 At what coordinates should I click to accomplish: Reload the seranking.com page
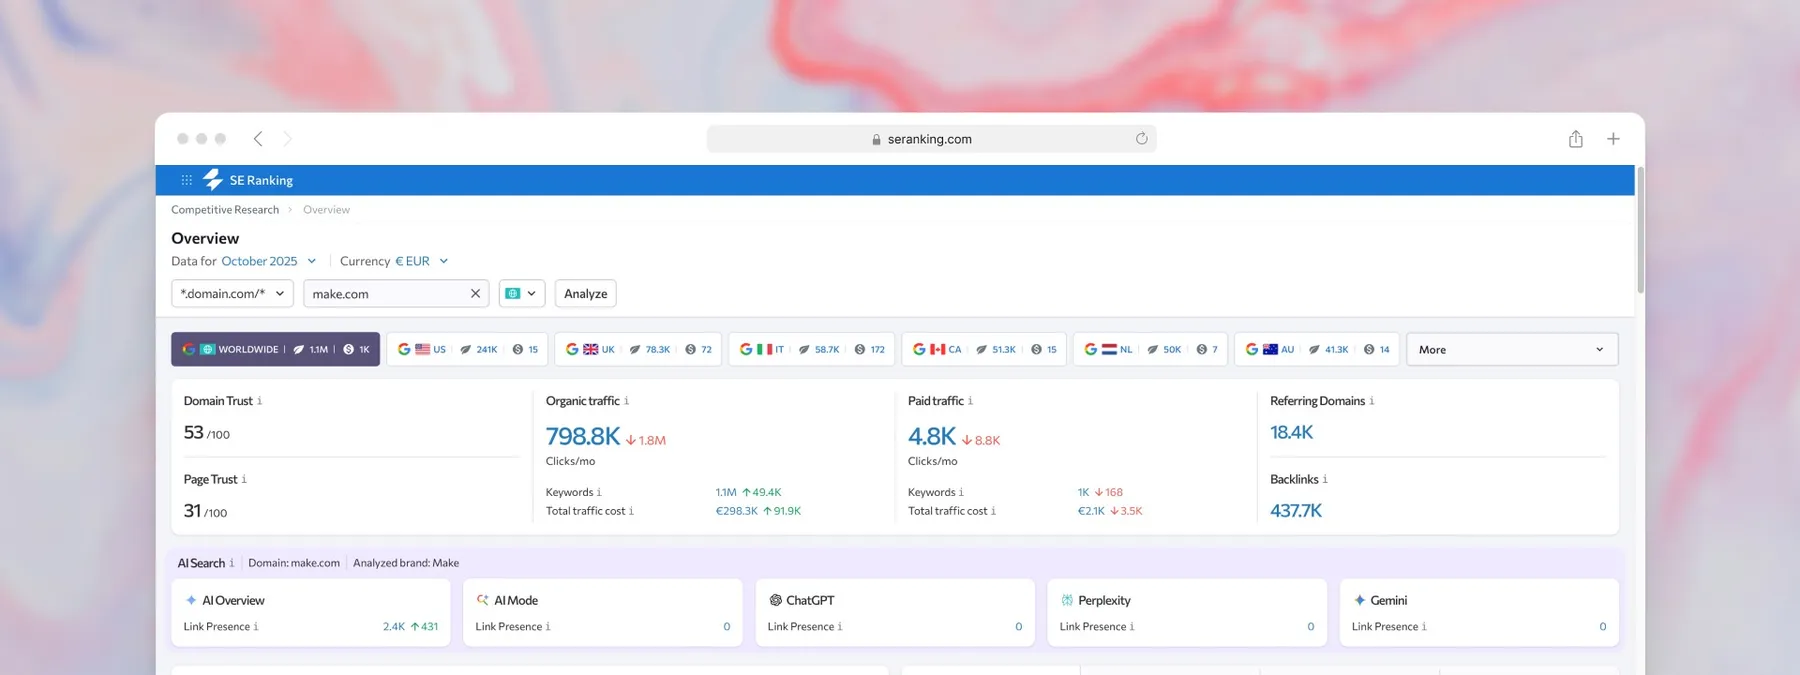coord(1141,139)
